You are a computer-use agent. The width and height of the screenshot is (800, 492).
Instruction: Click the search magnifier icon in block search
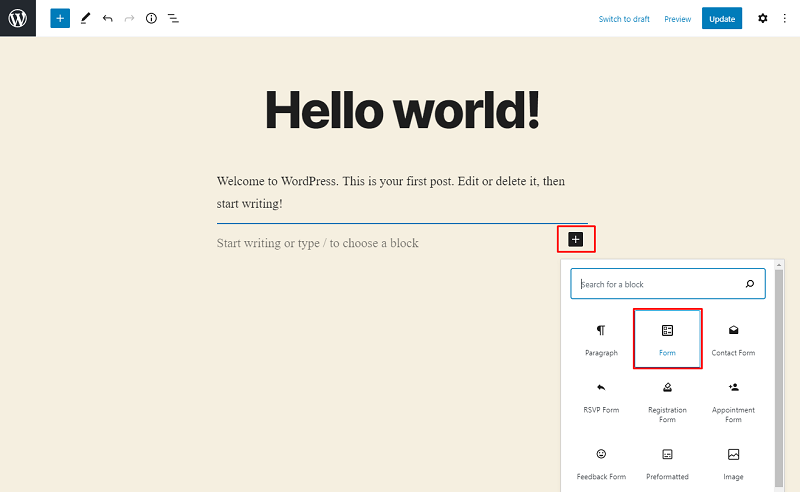click(x=749, y=284)
